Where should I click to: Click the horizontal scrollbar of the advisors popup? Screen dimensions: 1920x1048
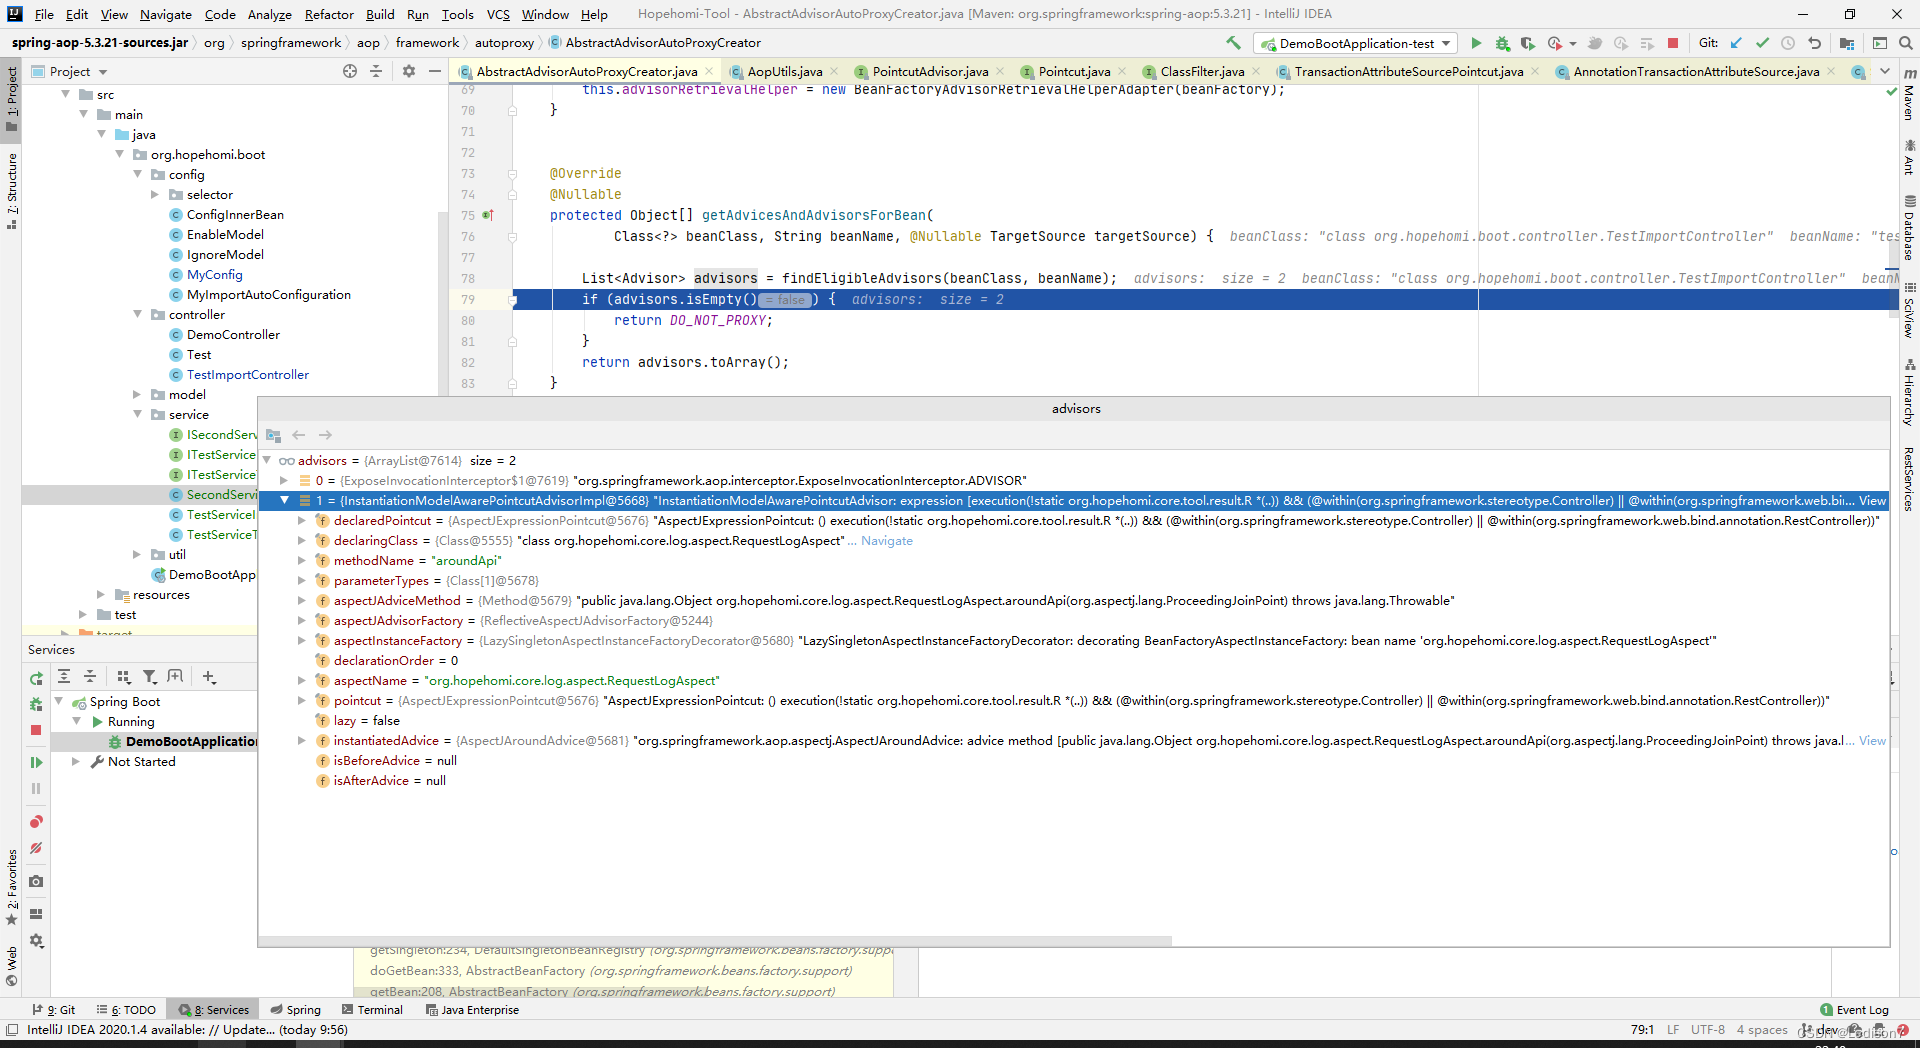[715, 941]
